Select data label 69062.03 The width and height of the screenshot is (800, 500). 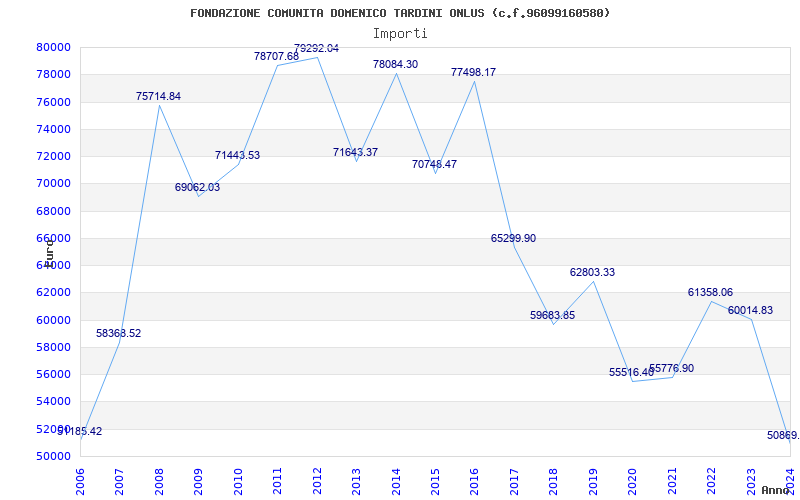197,187
